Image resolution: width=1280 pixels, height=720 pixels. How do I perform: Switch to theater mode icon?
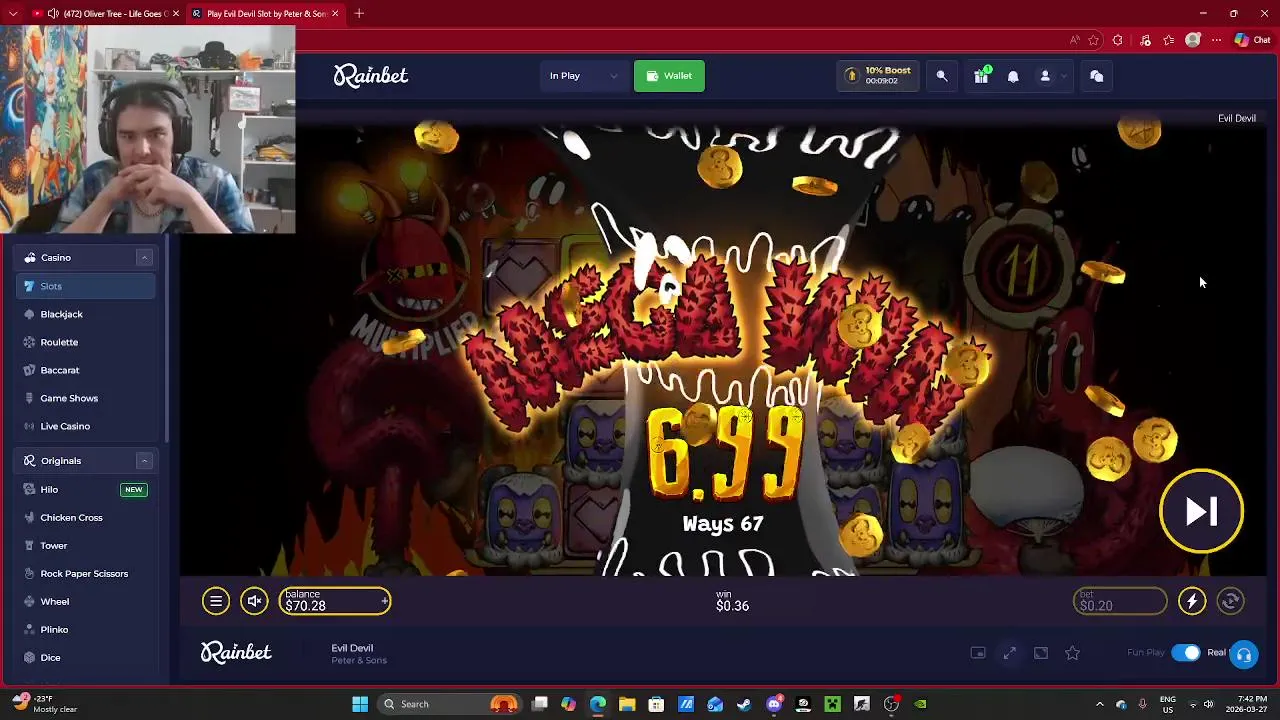(x=1041, y=653)
